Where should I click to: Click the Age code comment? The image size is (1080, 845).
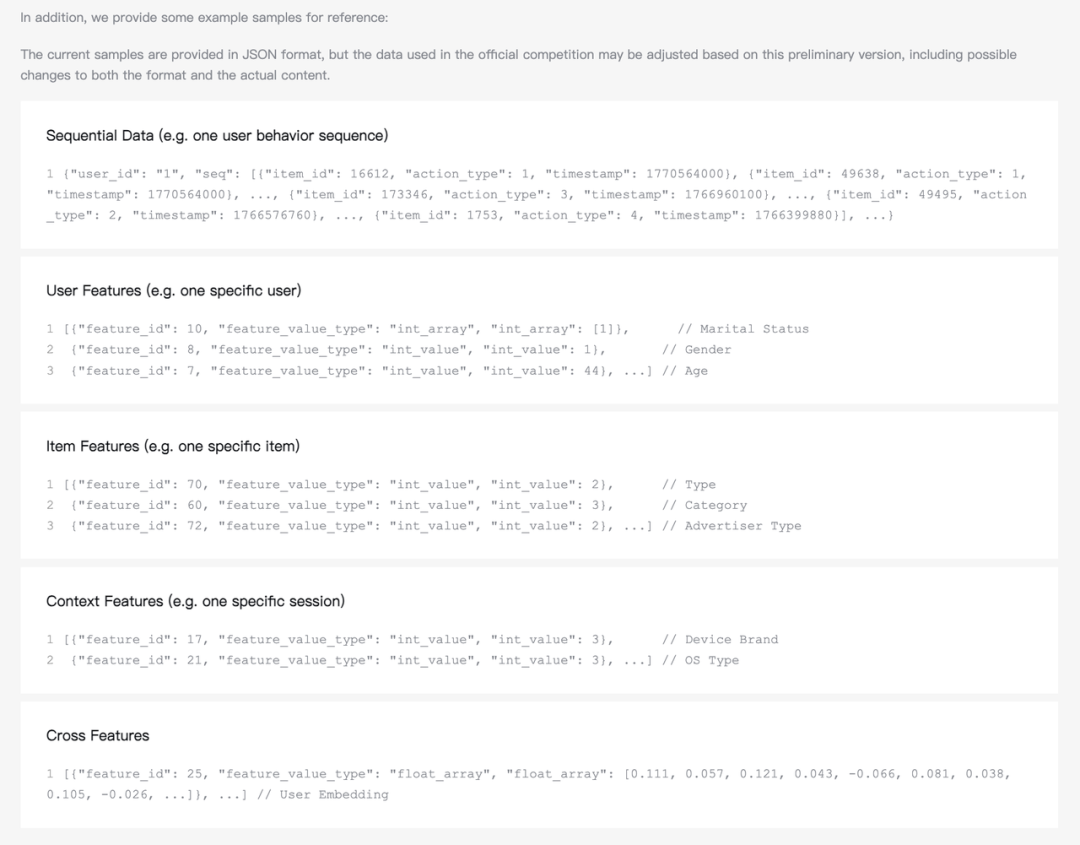click(685, 371)
